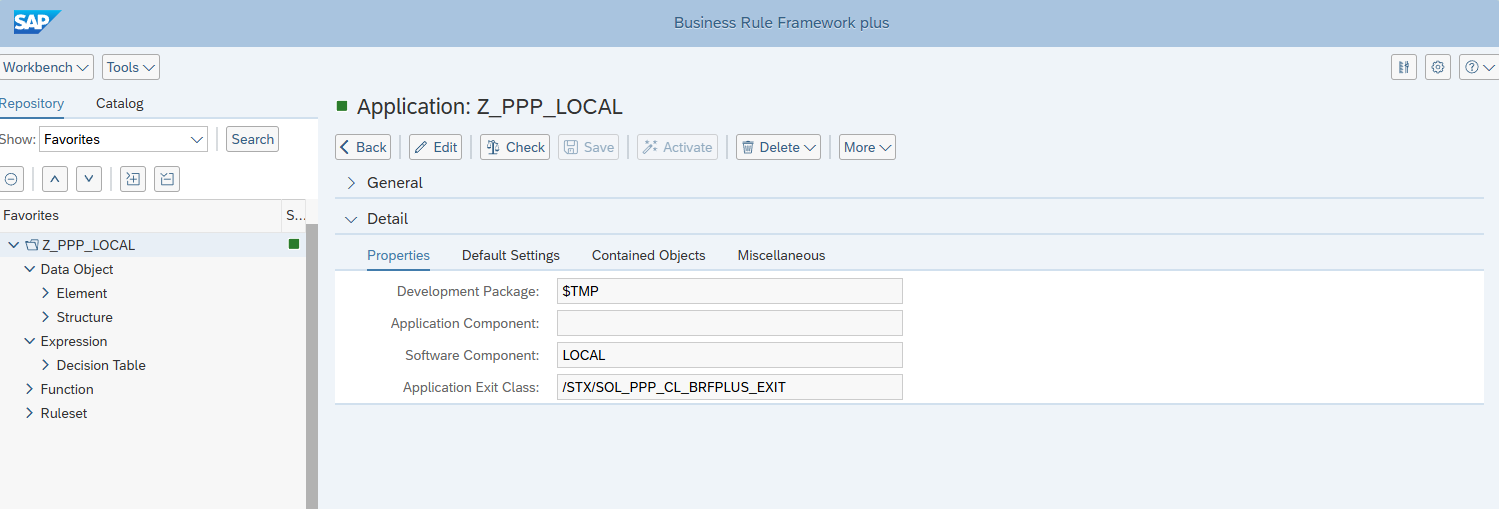Click the Edit button
This screenshot has width=1499, height=509.
(435, 147)
